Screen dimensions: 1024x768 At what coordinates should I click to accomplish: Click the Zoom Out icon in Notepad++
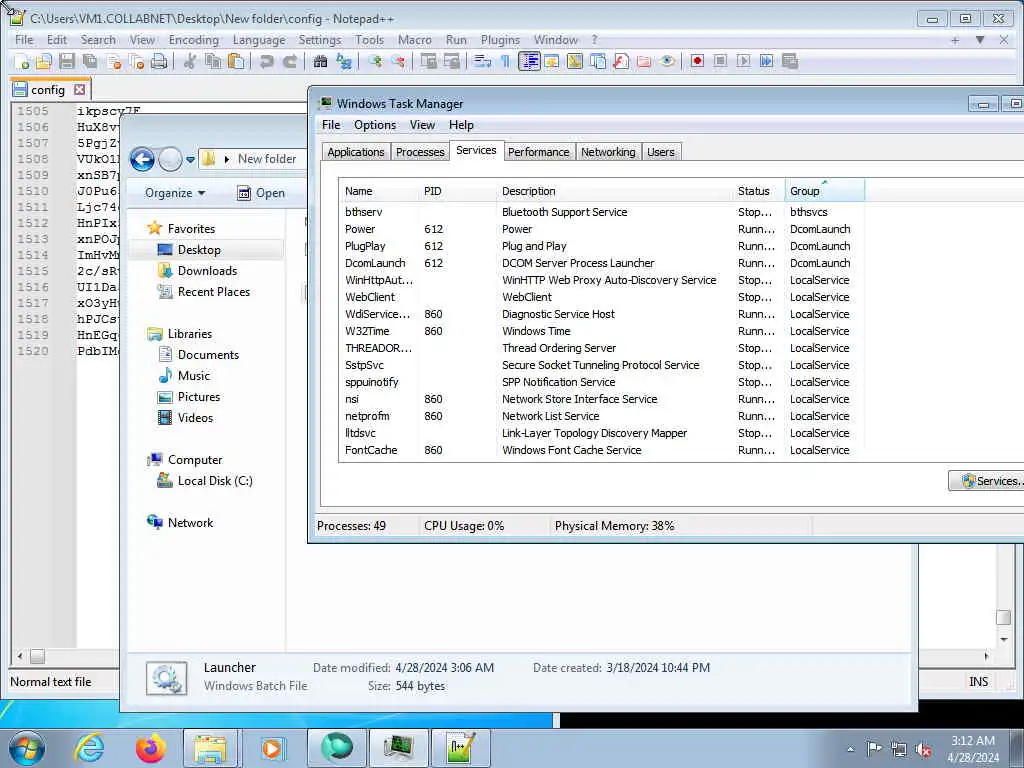point(398,61)
